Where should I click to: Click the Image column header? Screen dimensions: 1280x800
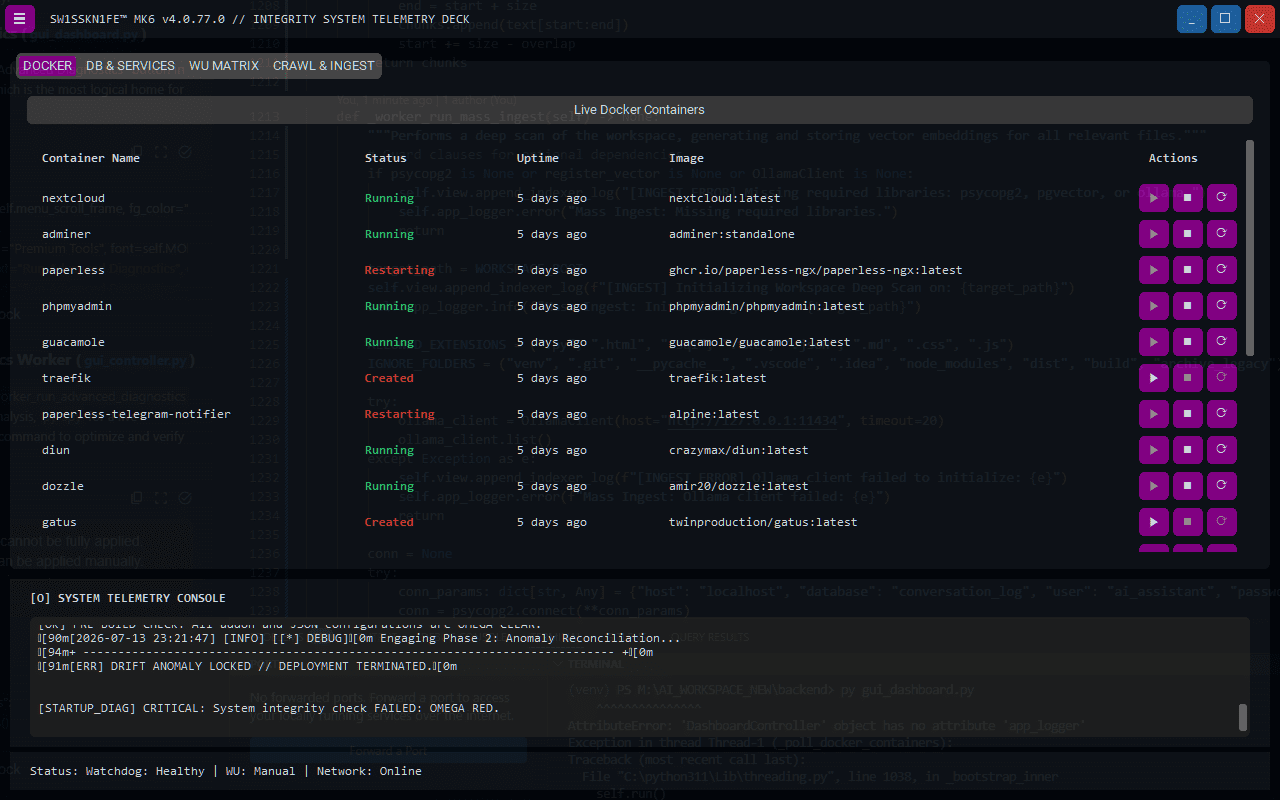click(x=686, y=158)
